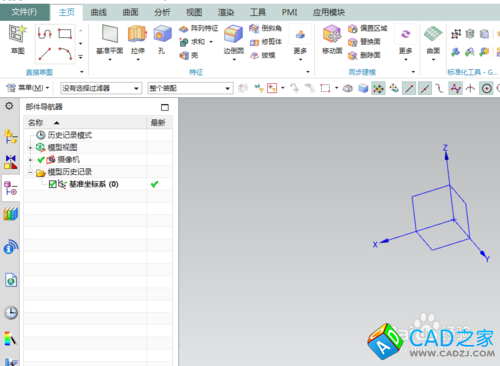The image size is (500, 366).
Task: Click the 倒斜角 chamfer tool
Action: [266, 28]
